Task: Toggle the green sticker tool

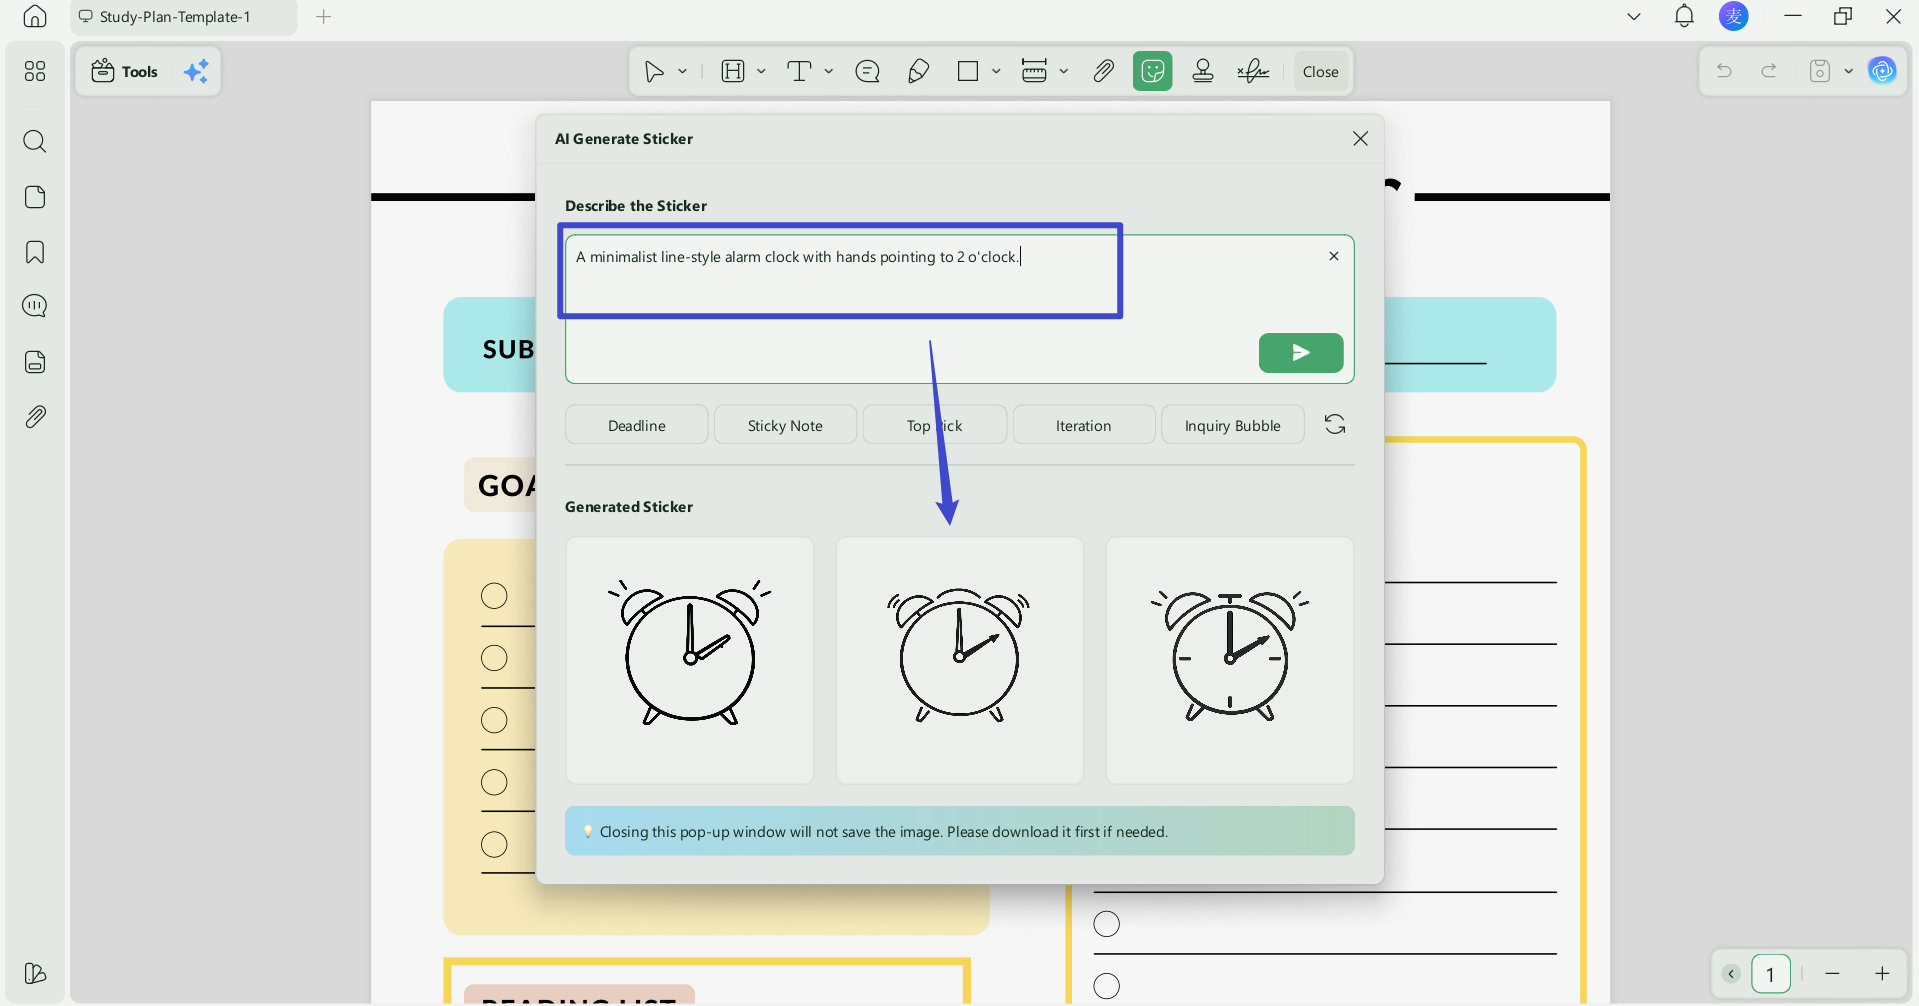Action: click(x=1152, y=71)
